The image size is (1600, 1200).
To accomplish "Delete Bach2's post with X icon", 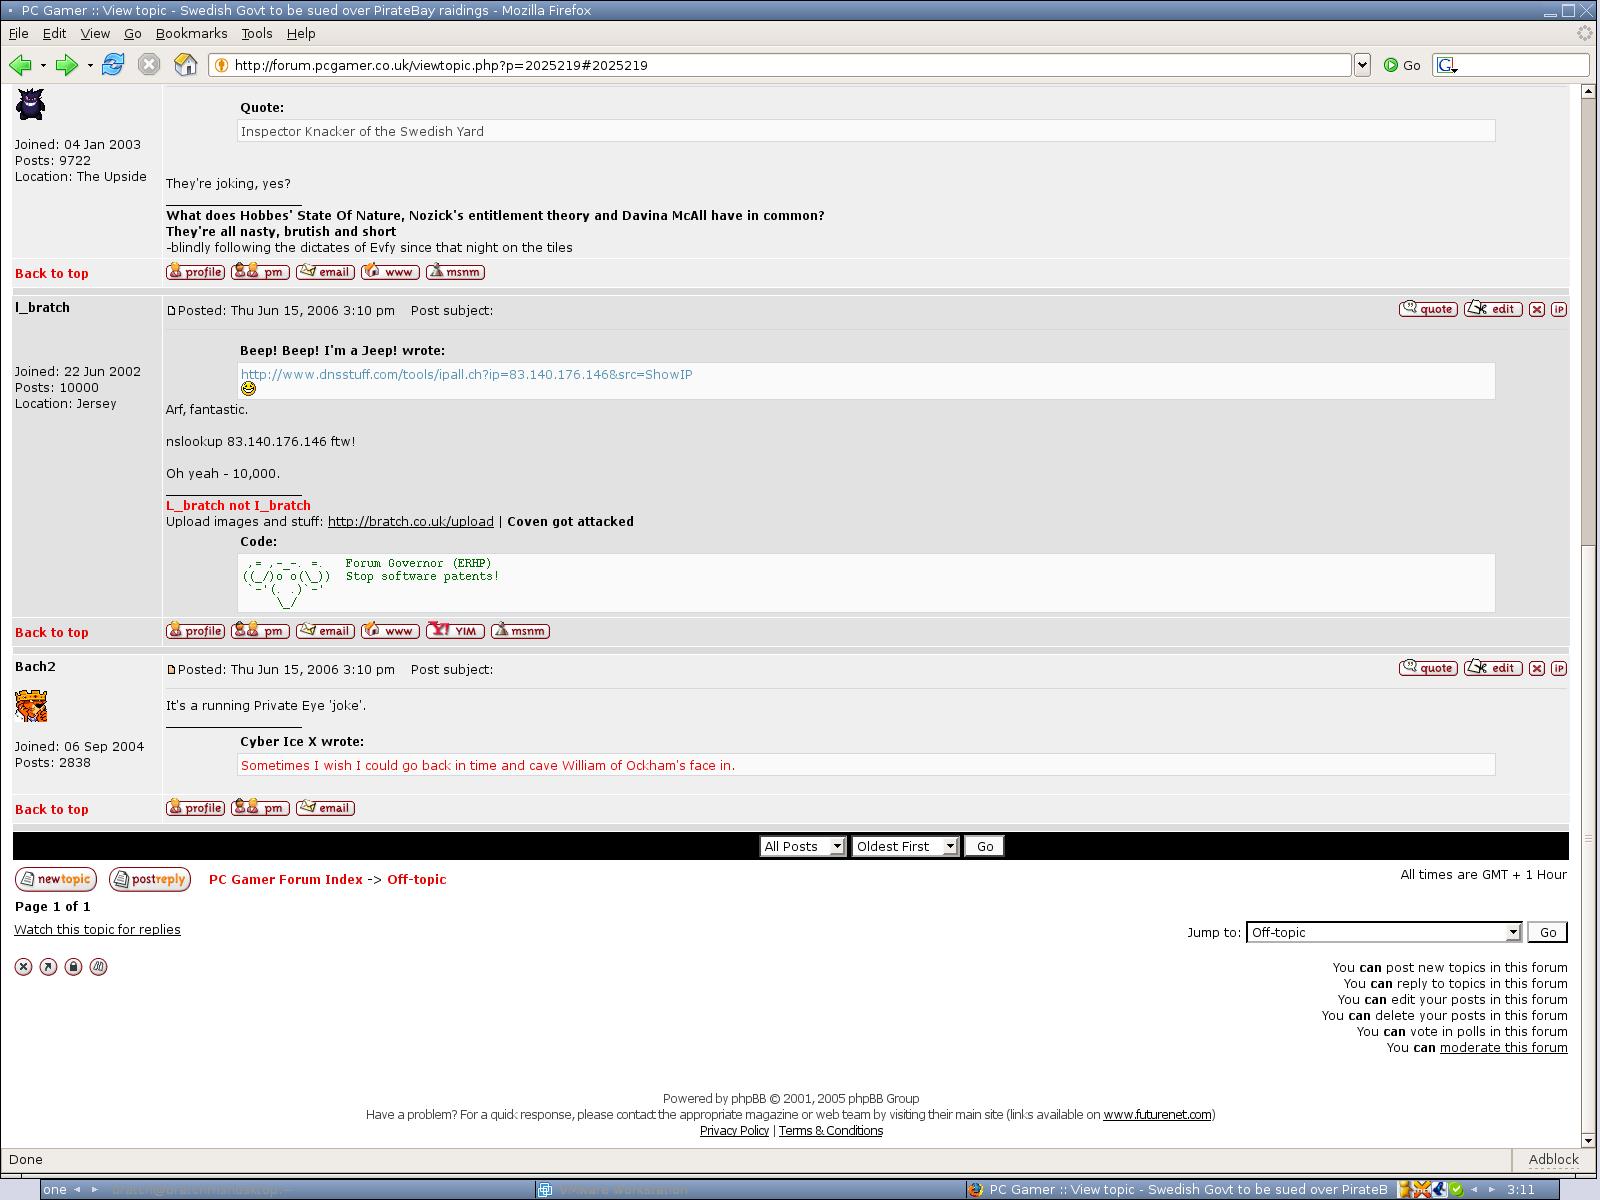I will coord(1537,669).
